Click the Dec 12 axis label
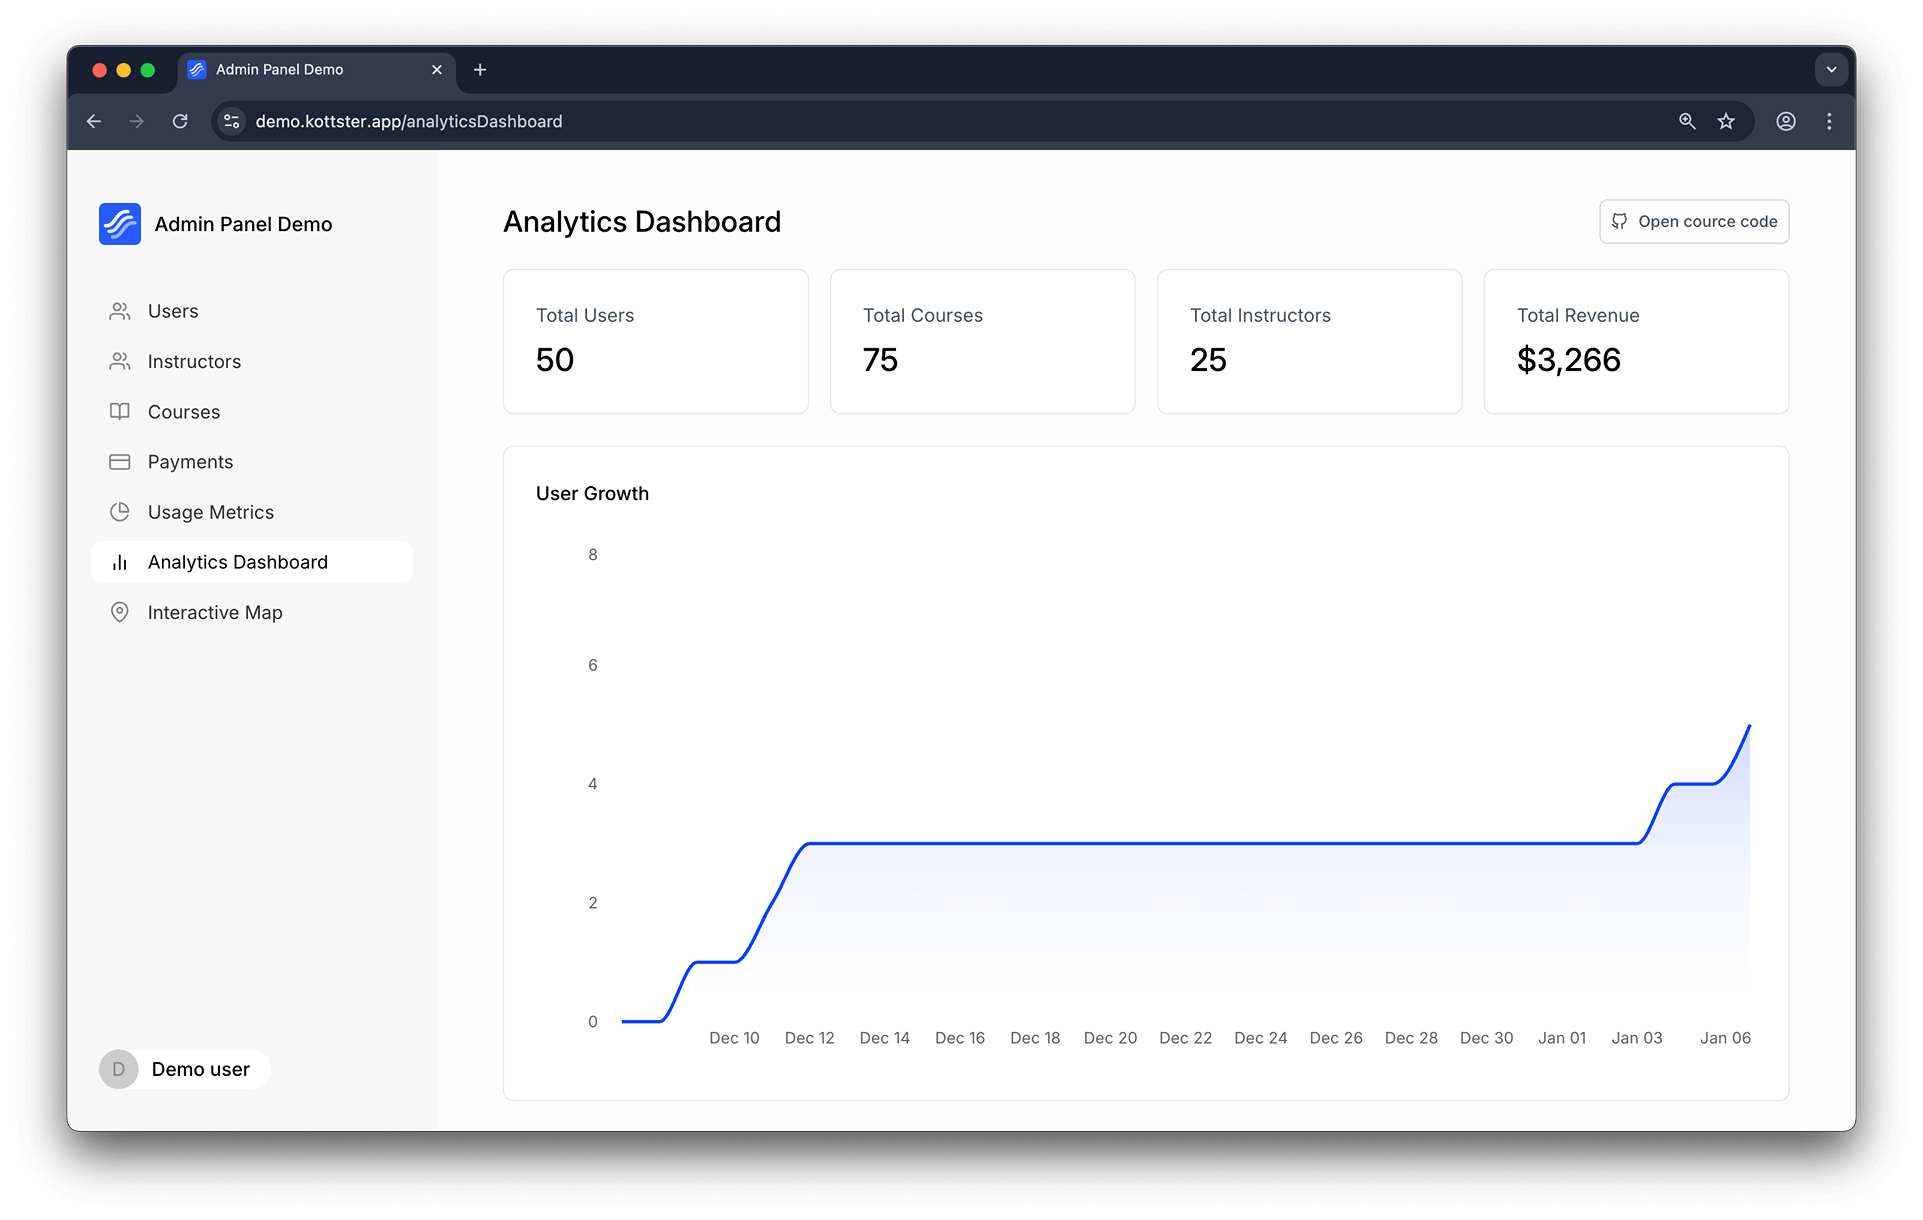 tap(809, 1038)
